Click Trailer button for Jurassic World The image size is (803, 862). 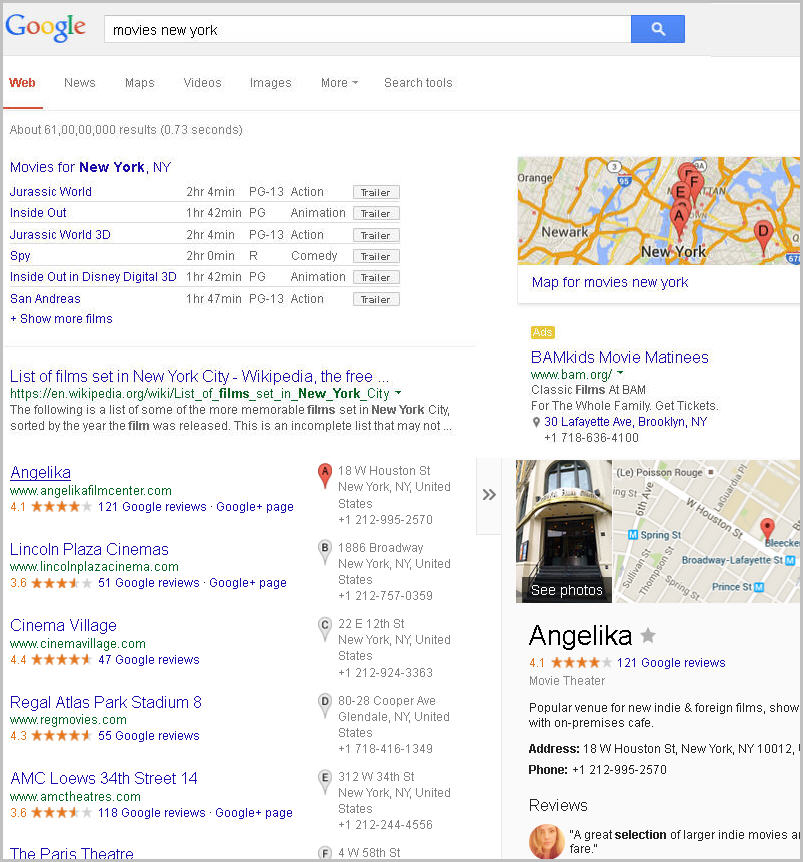pyautogui.click(x=376, y=192)
